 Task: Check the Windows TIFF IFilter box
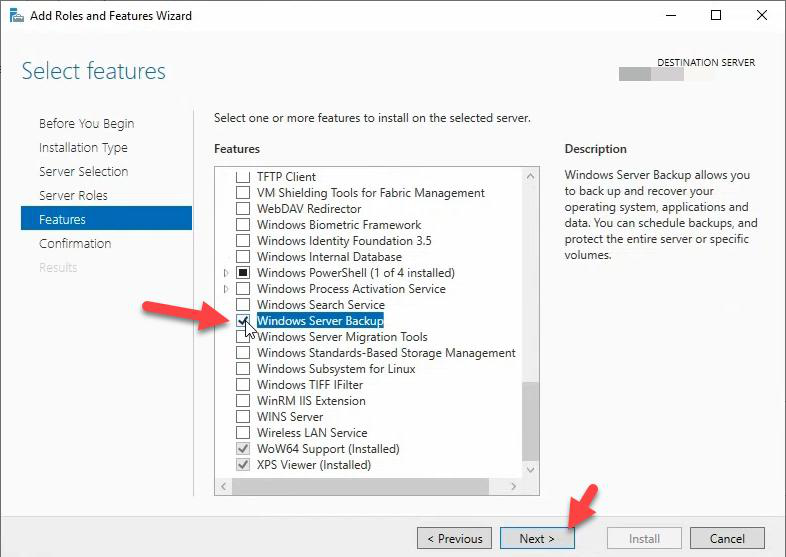pos(243,385)
